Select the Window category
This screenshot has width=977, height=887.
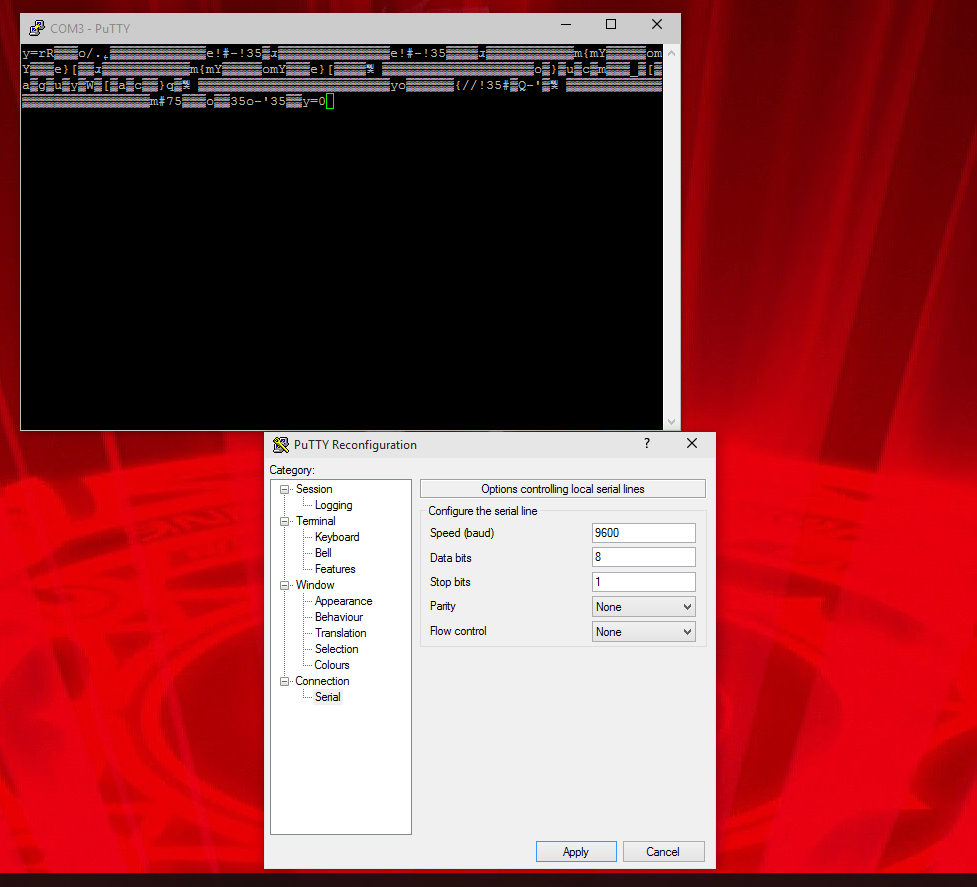[315, 585]
